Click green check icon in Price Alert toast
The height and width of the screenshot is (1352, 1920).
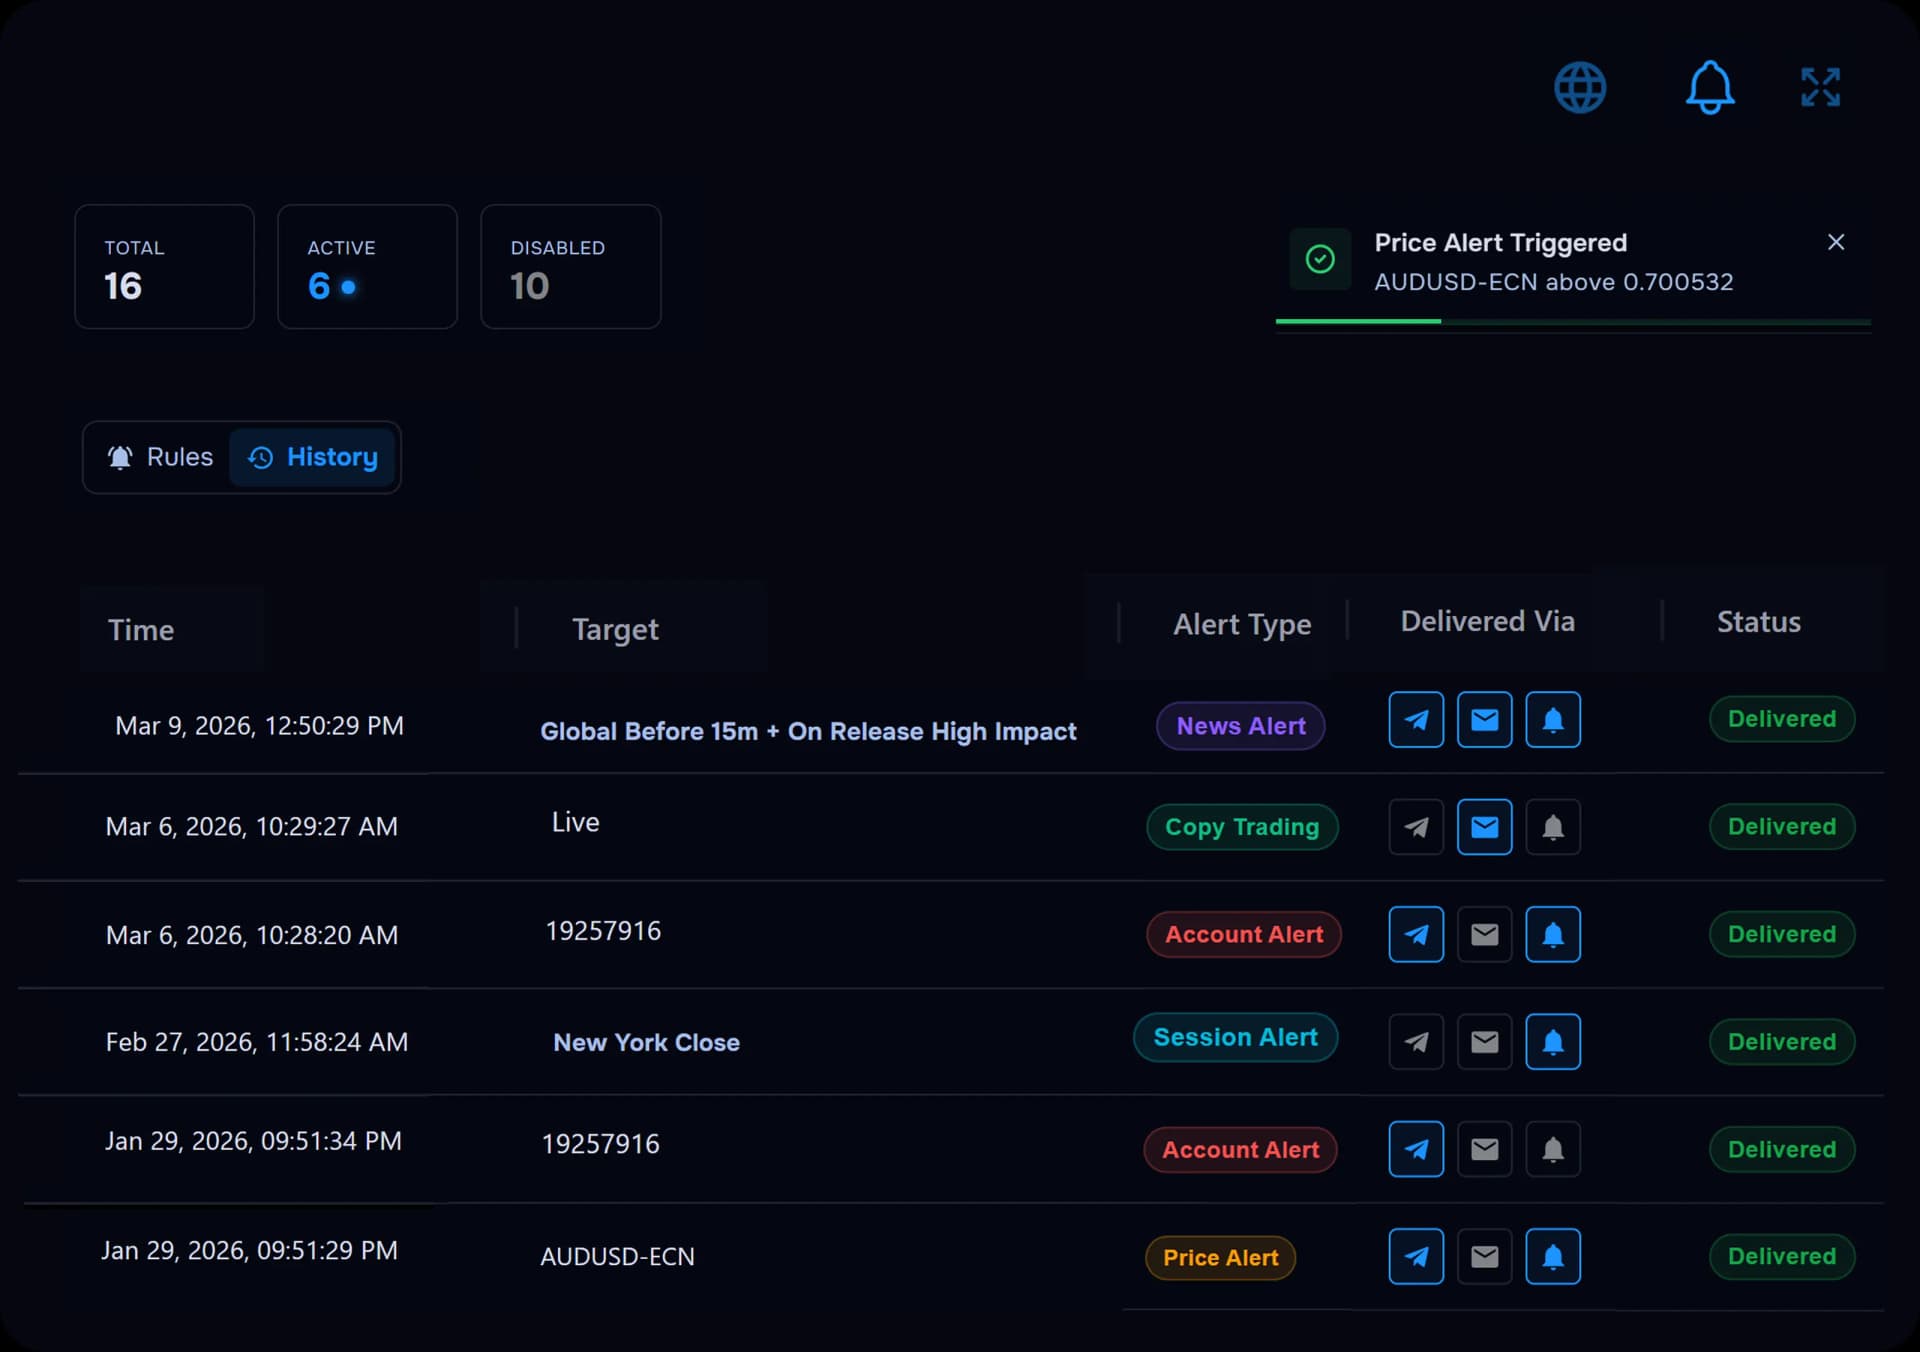pyautogui.click(x=1320, y=260)
